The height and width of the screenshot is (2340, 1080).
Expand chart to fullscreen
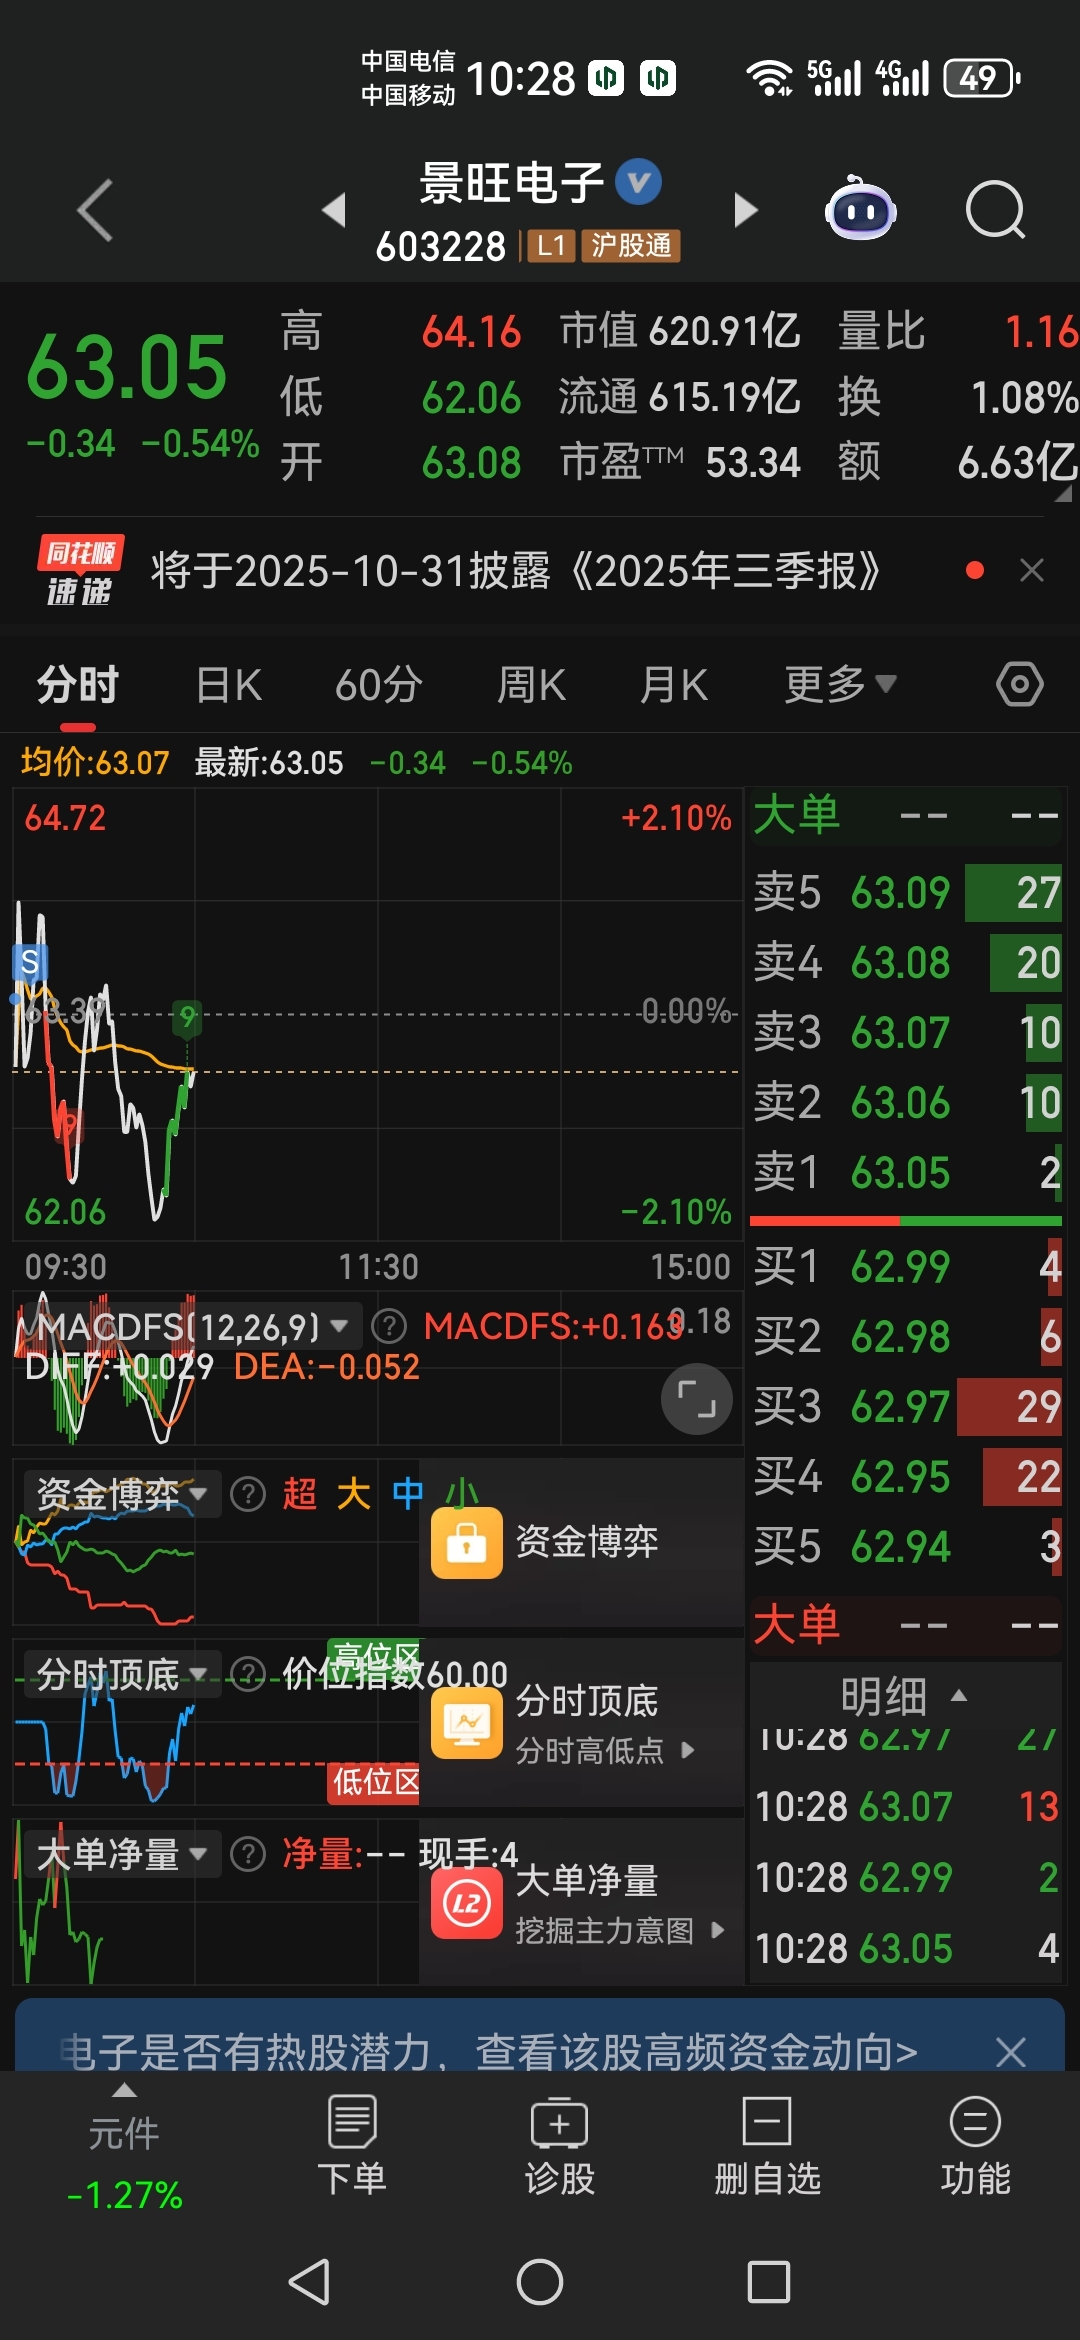697,1398
